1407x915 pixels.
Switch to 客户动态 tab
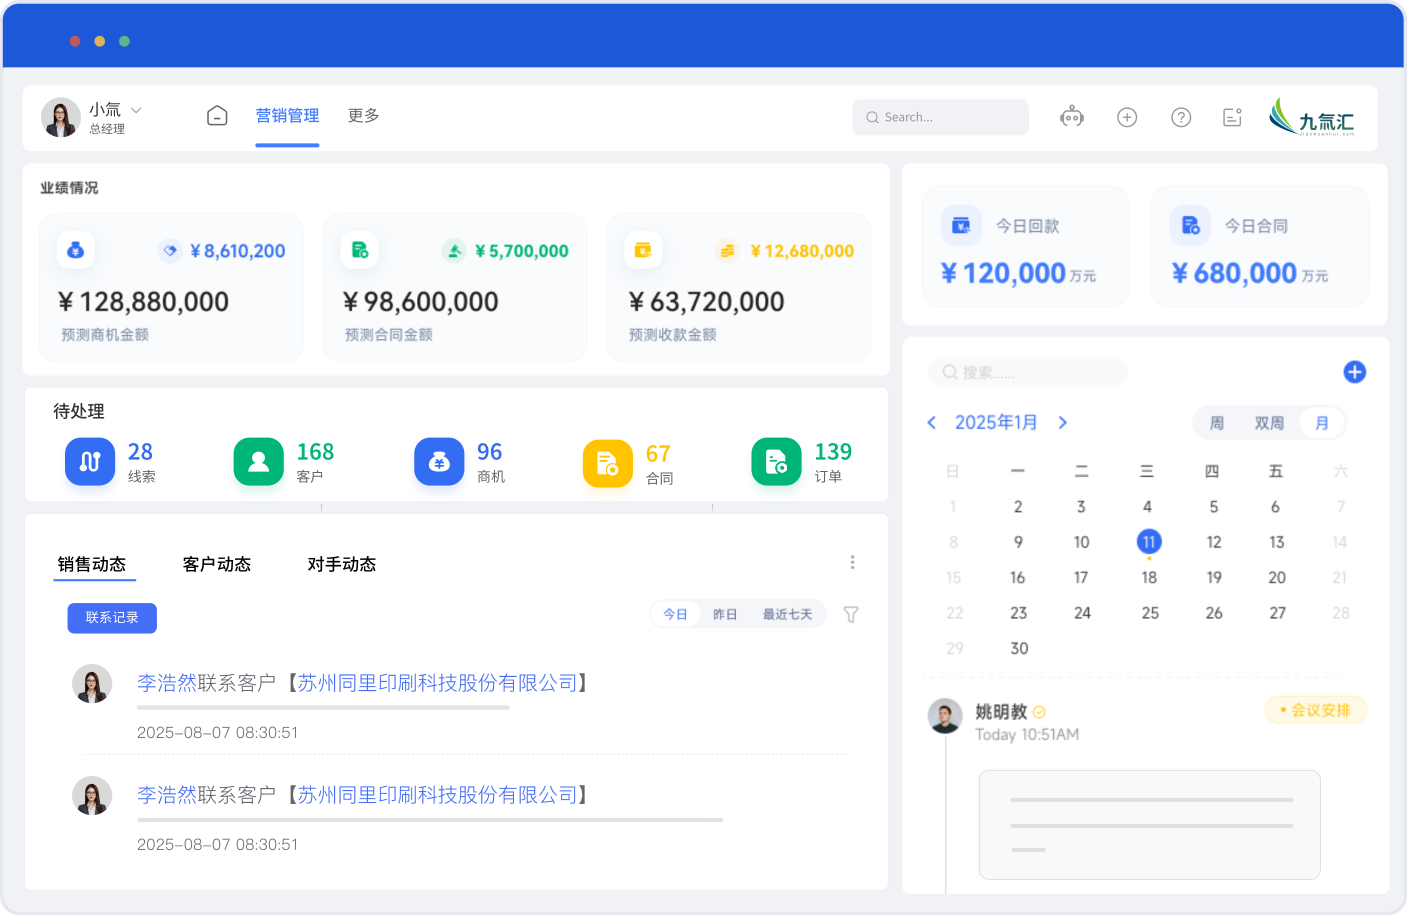coord(216,564)
